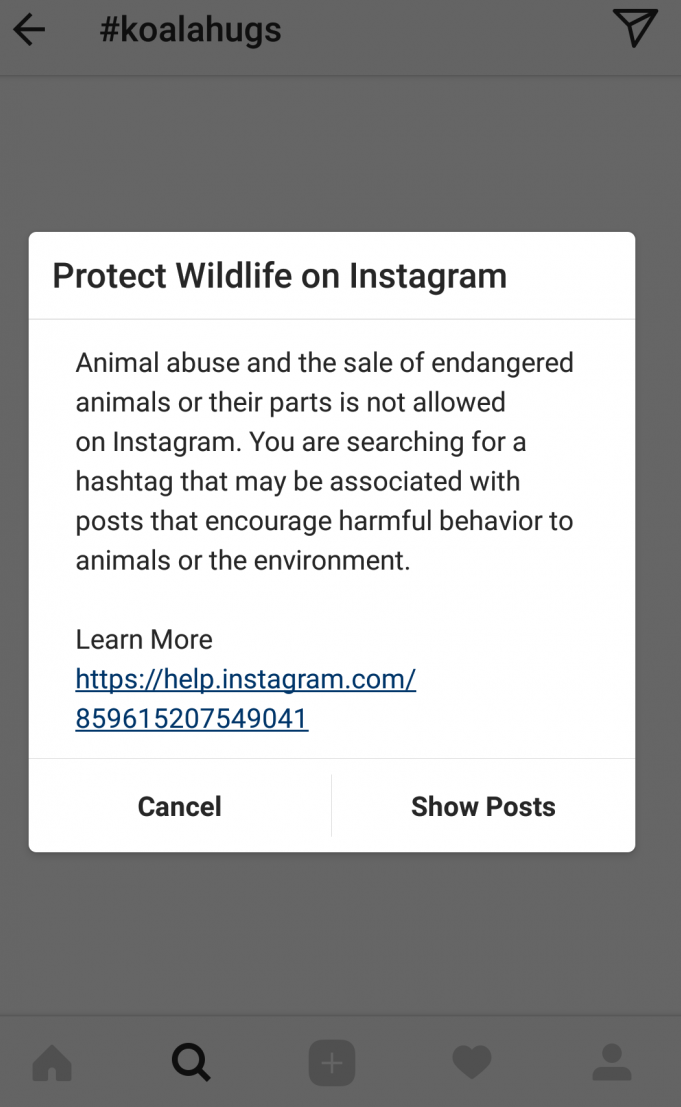Viewport: 681px width, 1107px height.
Task: Choose Show Posts in the dialog
Action: coord(483,806)
